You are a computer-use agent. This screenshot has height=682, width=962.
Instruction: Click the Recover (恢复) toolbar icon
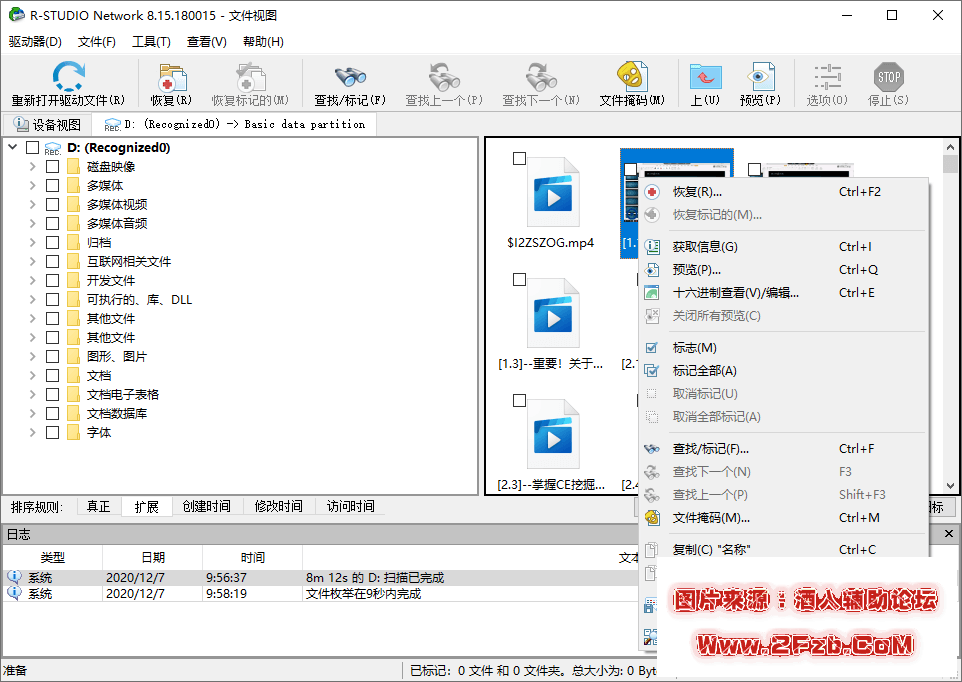[171, 77]
